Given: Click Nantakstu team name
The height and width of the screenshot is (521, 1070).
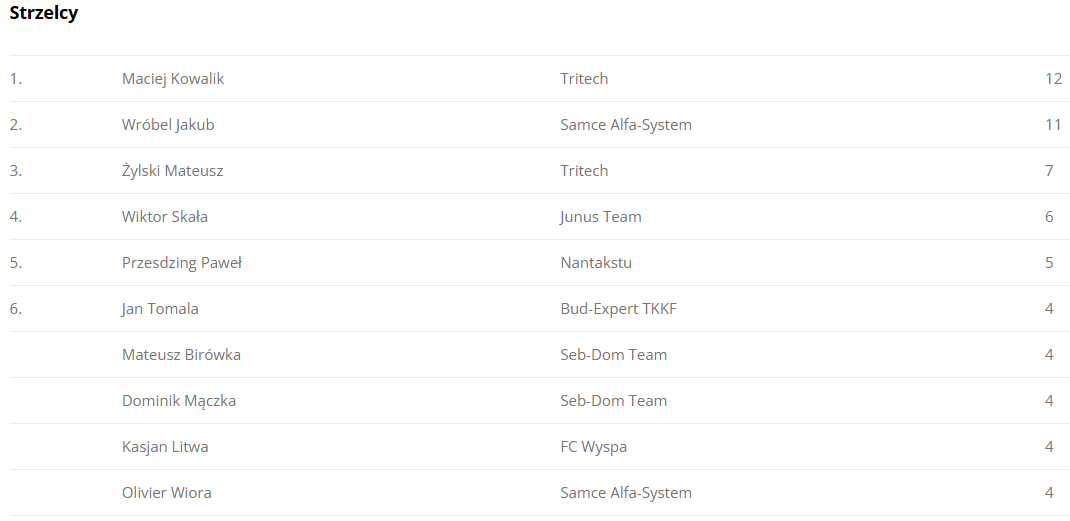Looking at the screenshot, I should [x=596, y=263].
